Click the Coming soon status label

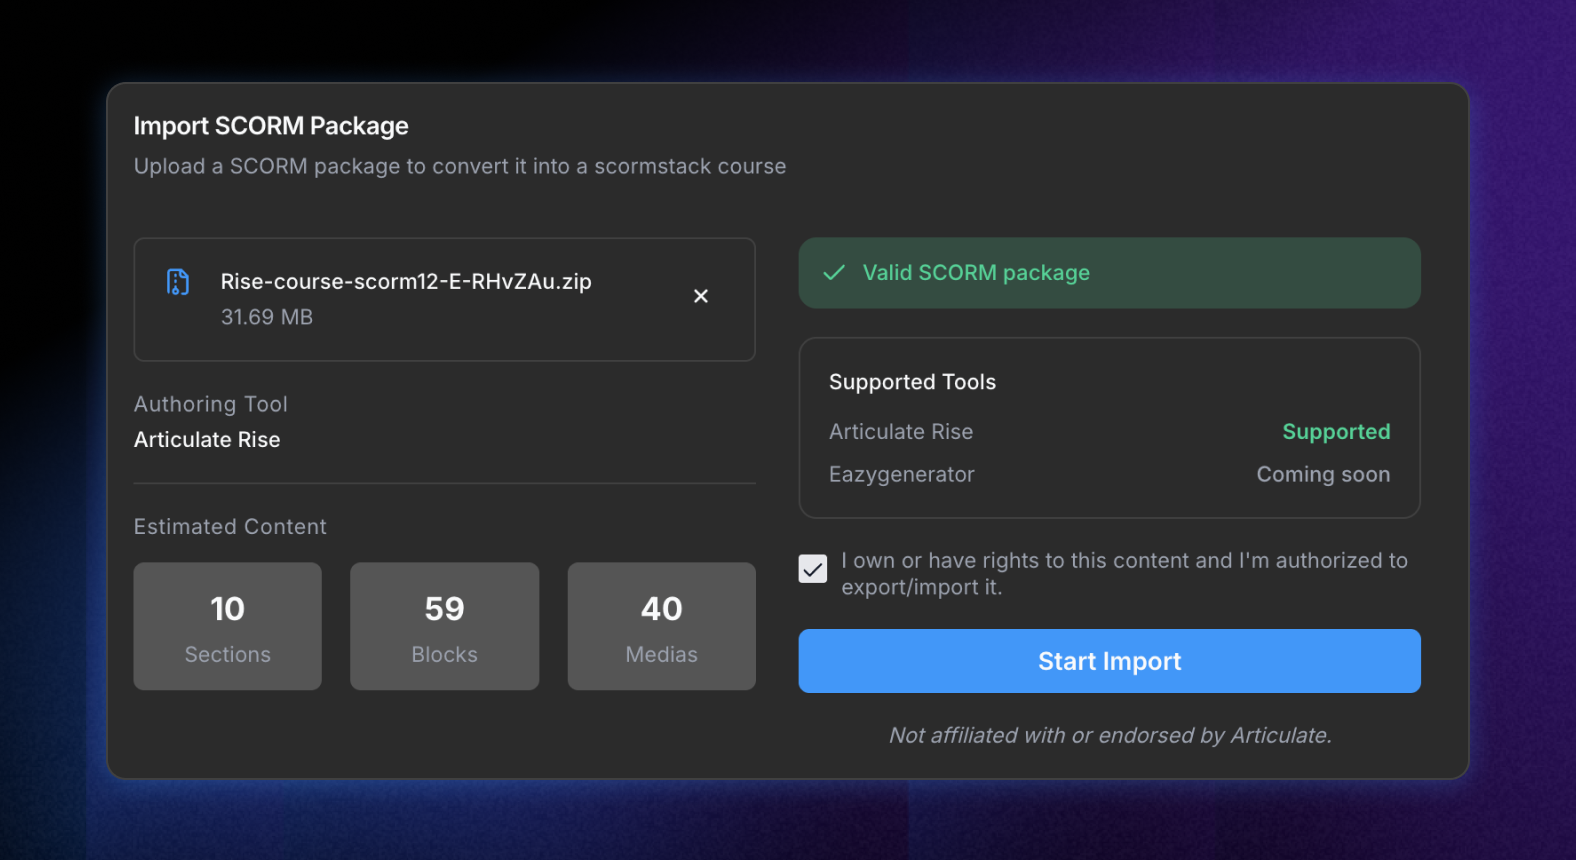coord(1323,475)
